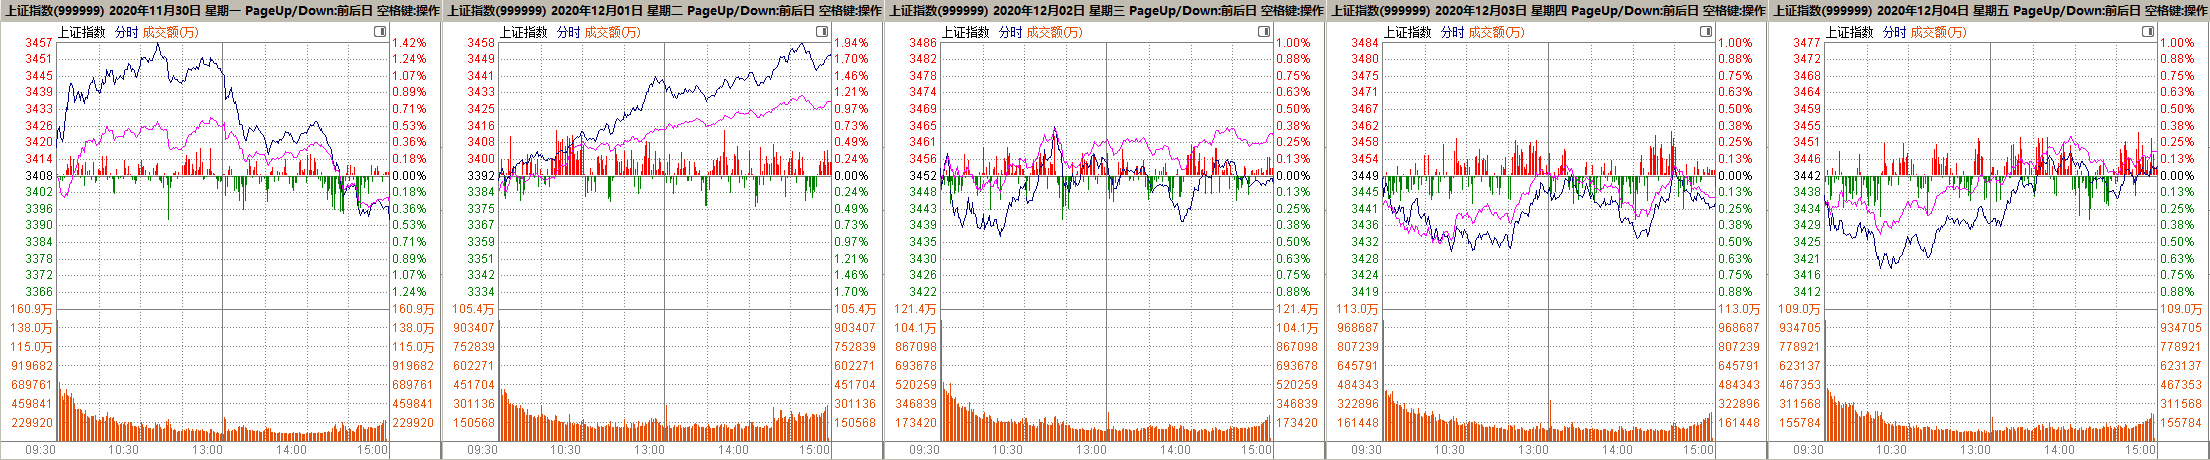Image resolution: width=2210 pixels, height=460 pixels.
Task: Click the 1.42% label in the 11月30日 chart
Action: click(409, 43)
